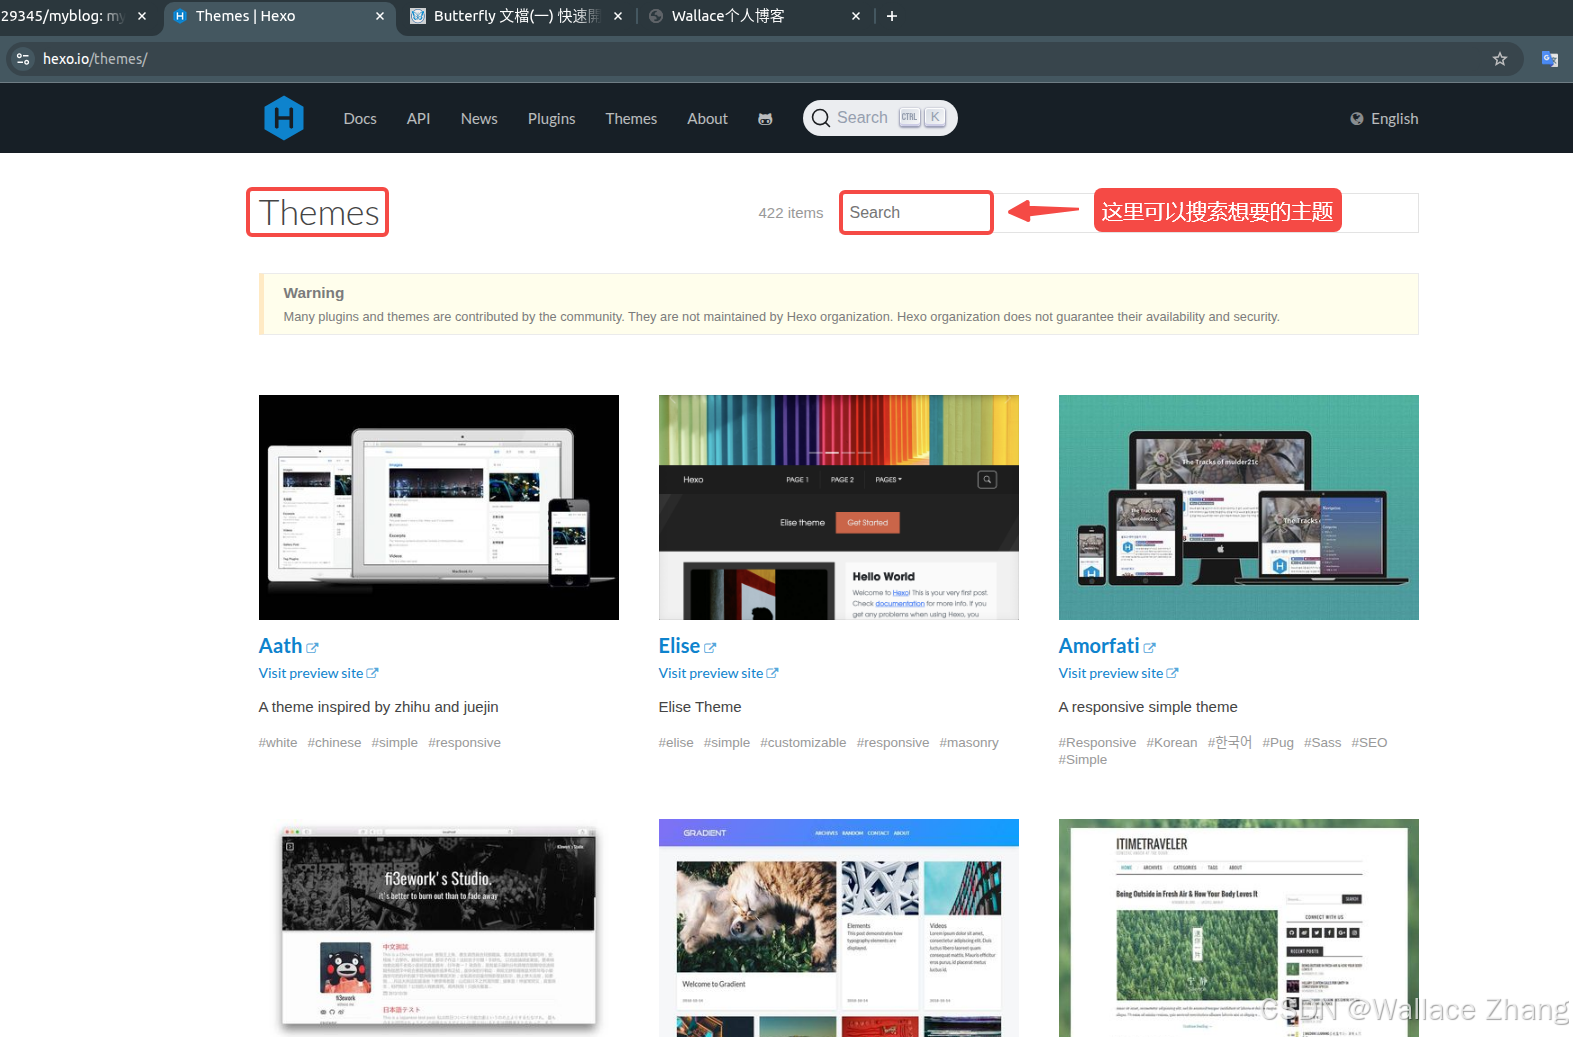The width and height of the screenshot is (1573, 1037).
Task: Open the Elise theme title link
Action: 679,646
